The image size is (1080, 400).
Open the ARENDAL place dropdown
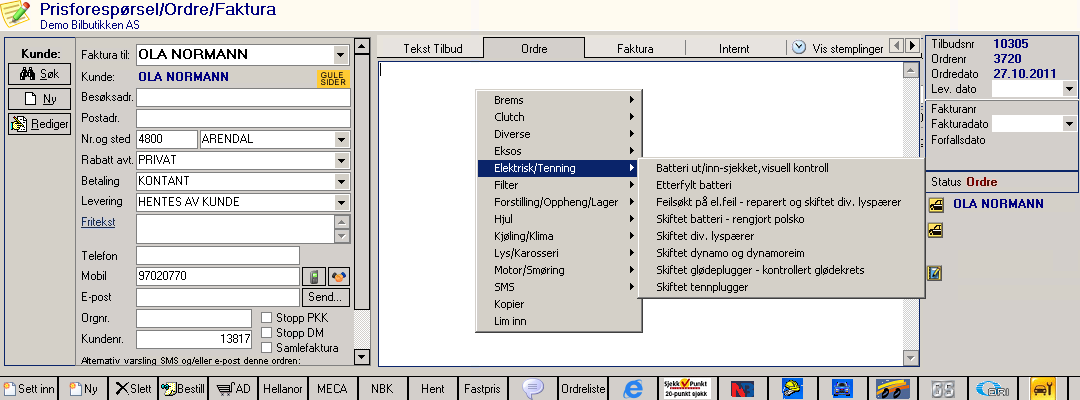(x=342, y=139)
